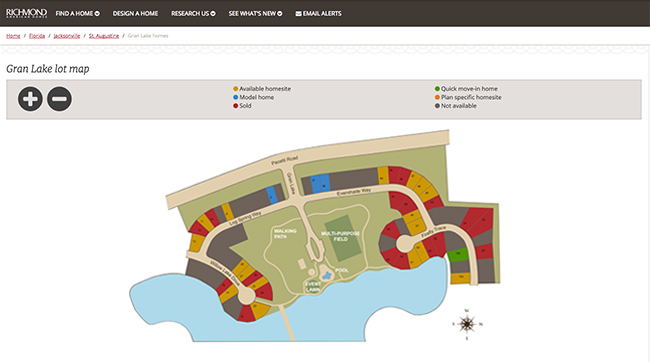The height and width of the screenshot is (362, 650).
Task: Click the compass rose on the map
Action: [x=467, y=324]
